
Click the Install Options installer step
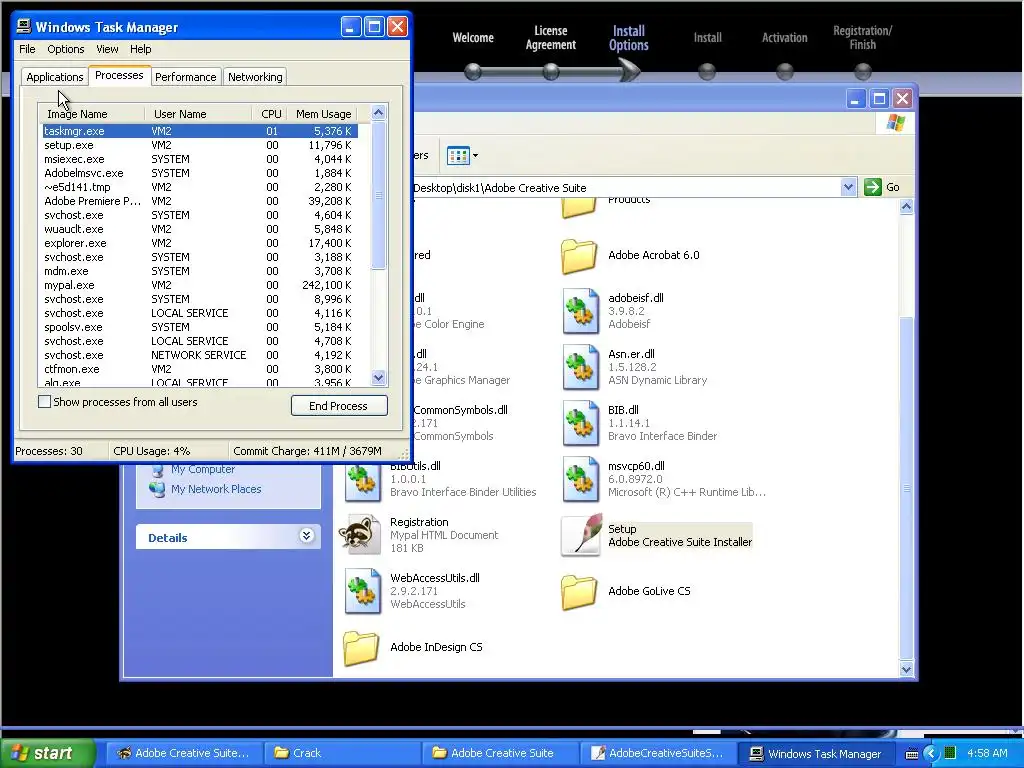(629, 38)
